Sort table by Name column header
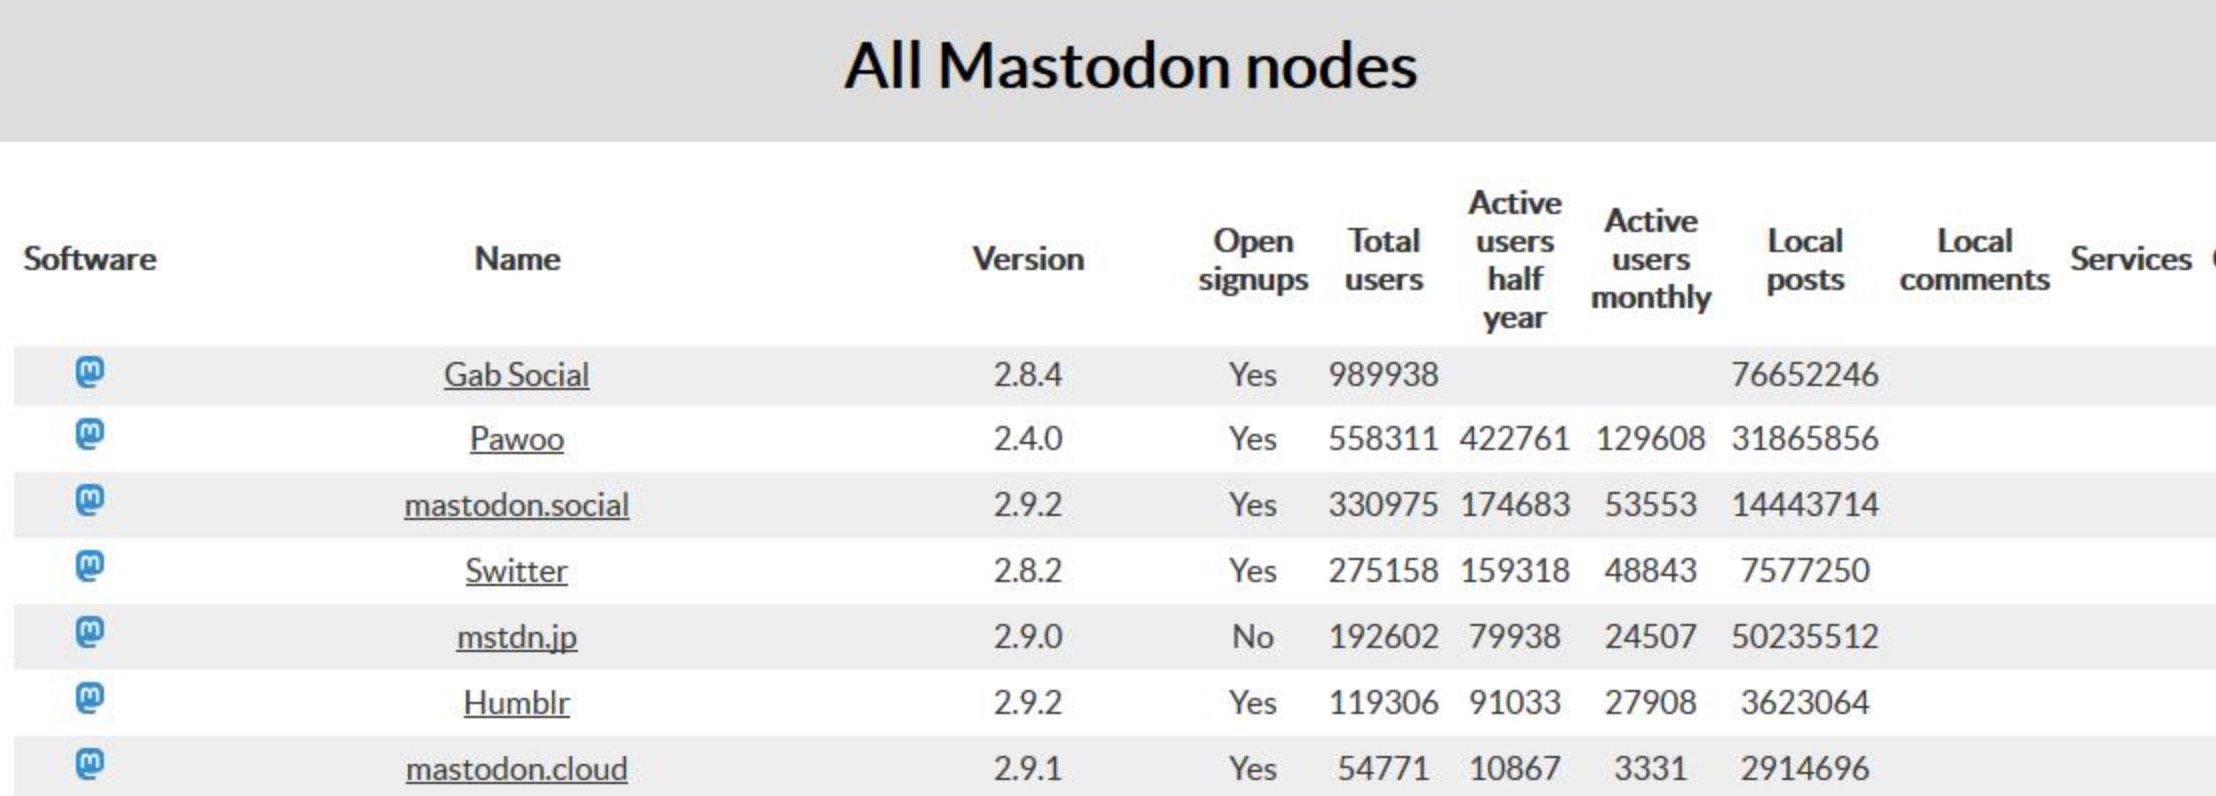Image resolution: width=2216 pixels, height=796 pixels. point(517,259)
